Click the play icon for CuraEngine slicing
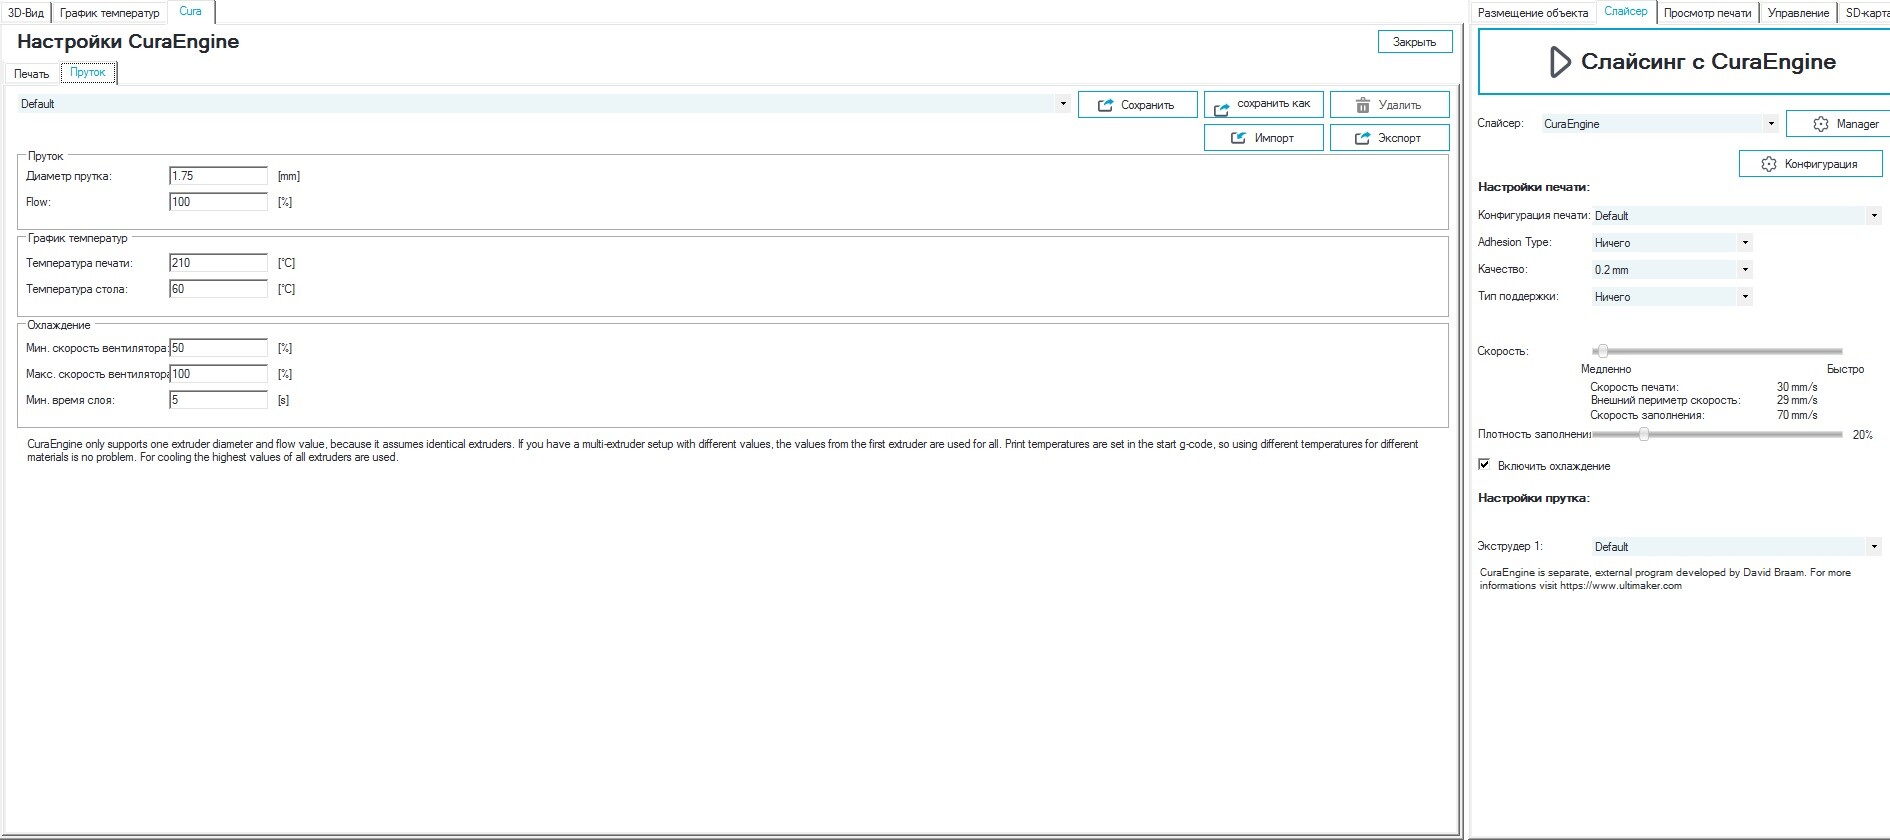 1559,62
